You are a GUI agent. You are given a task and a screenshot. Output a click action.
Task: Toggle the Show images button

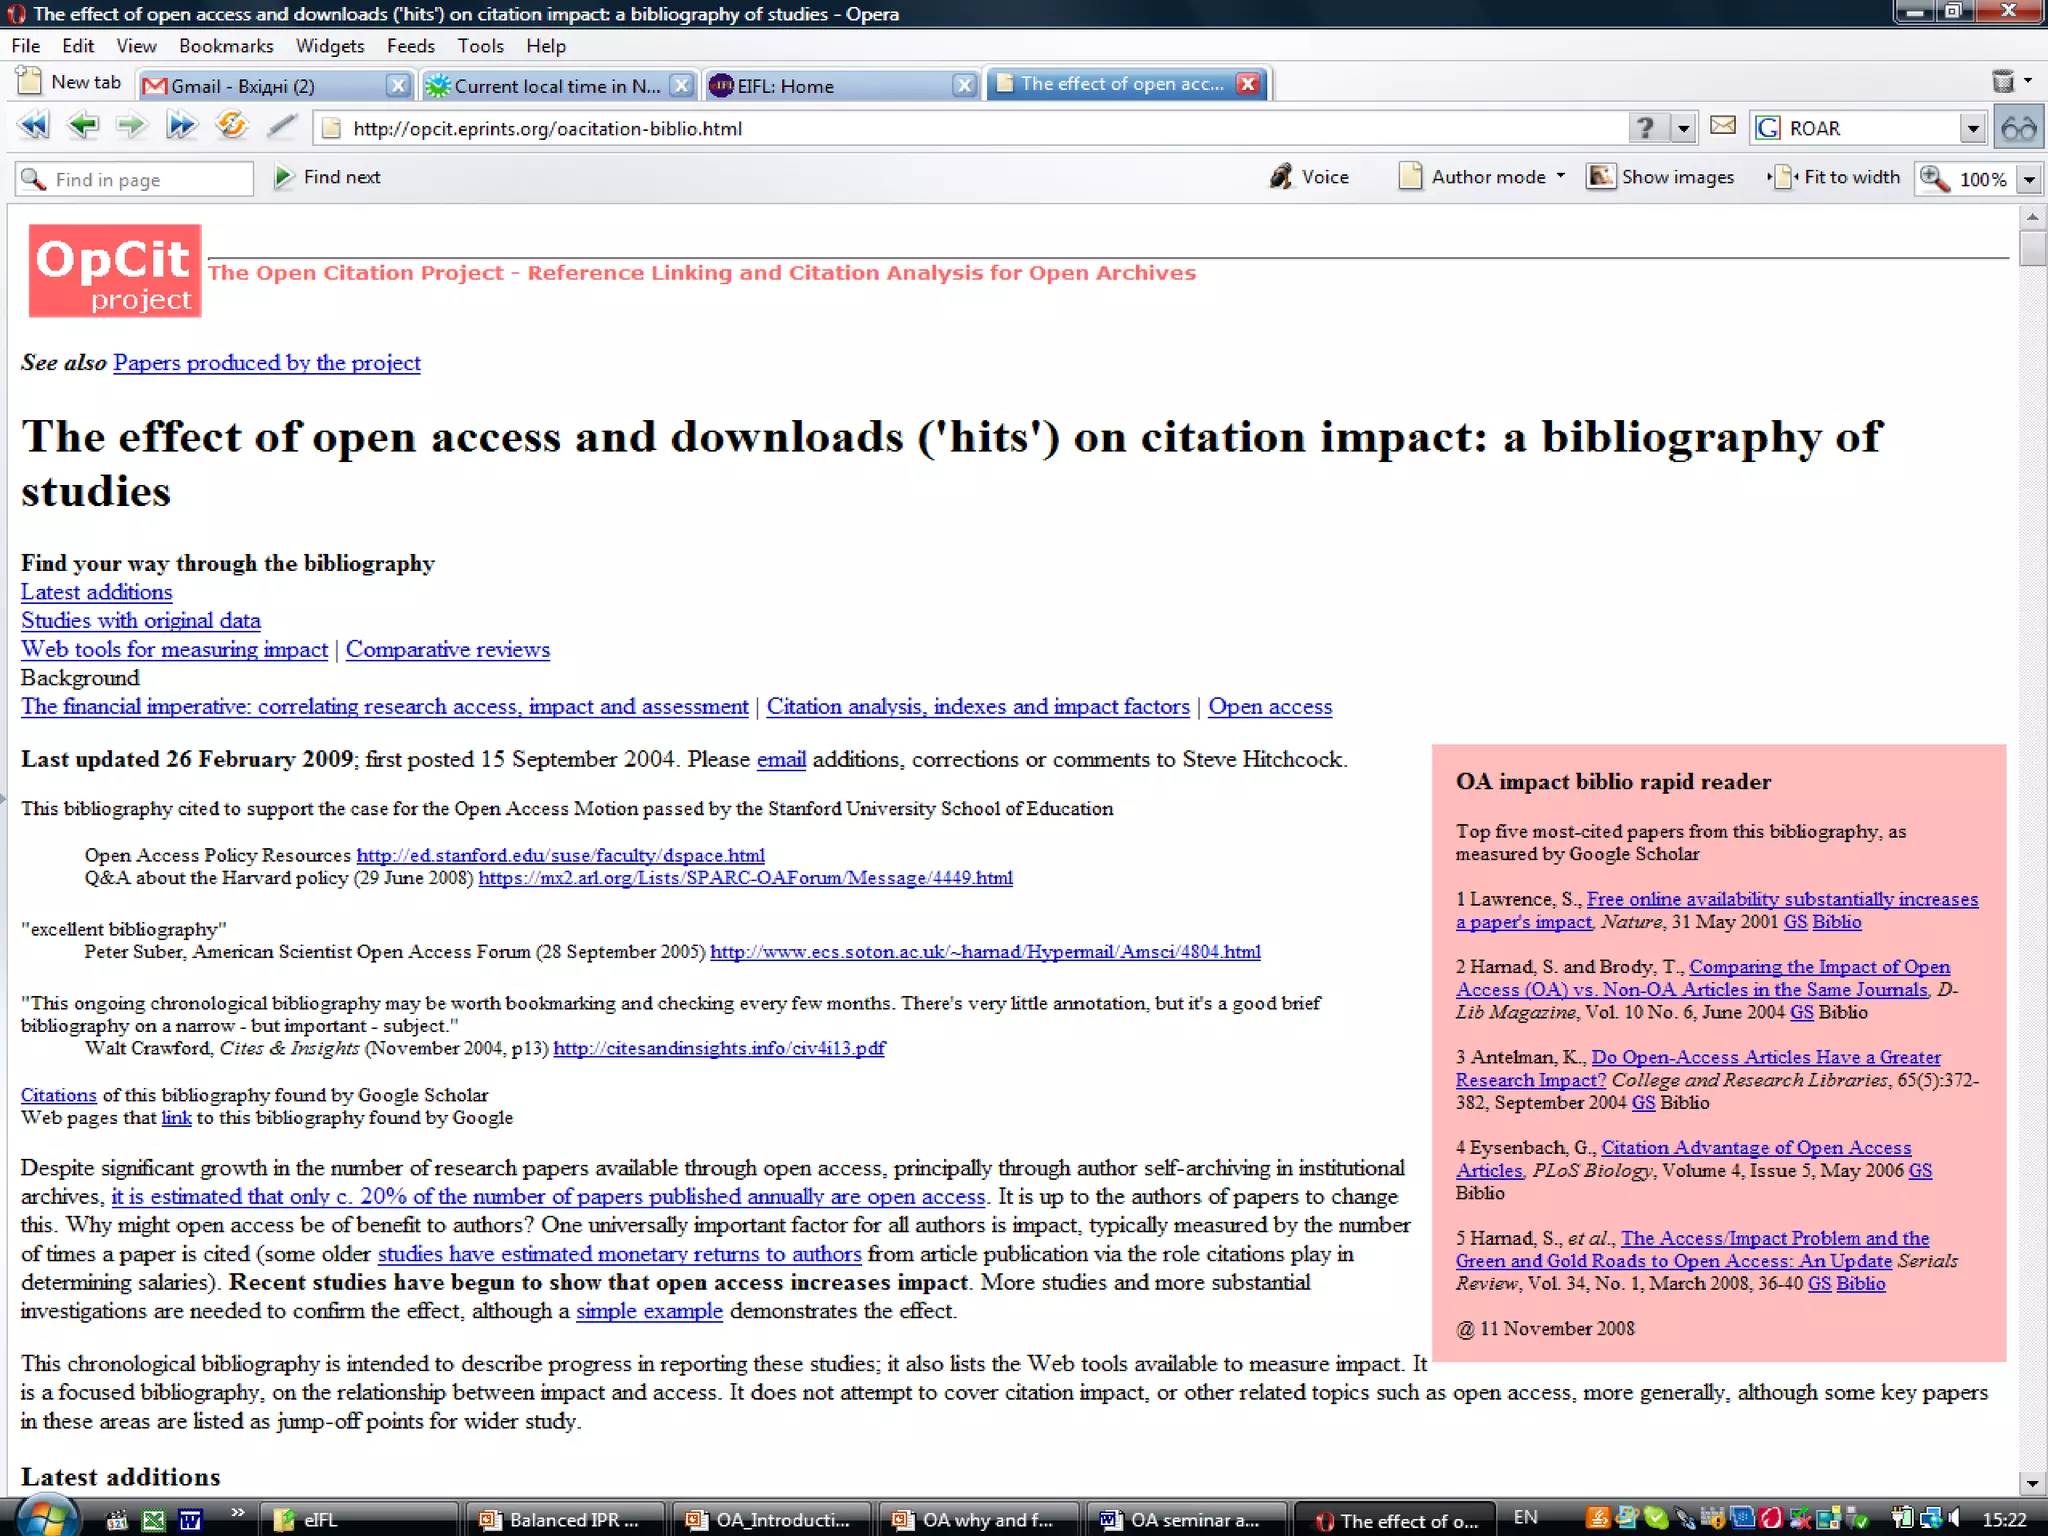coord(1660,177)
